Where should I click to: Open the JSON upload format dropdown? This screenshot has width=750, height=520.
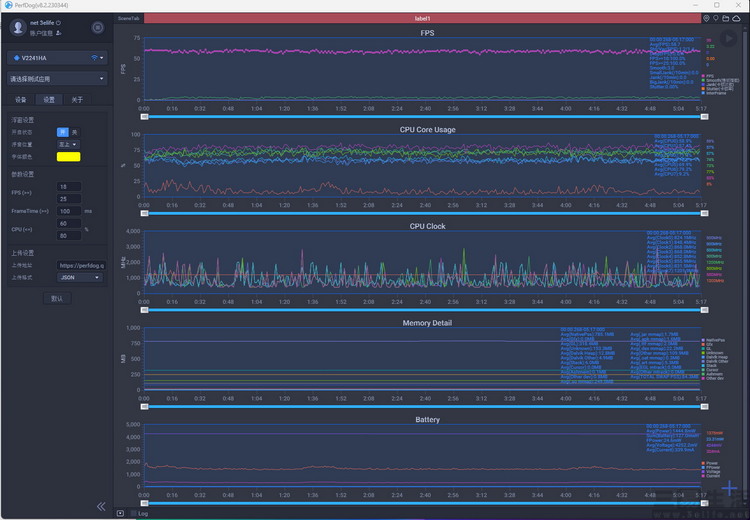(x=79, y=277)
